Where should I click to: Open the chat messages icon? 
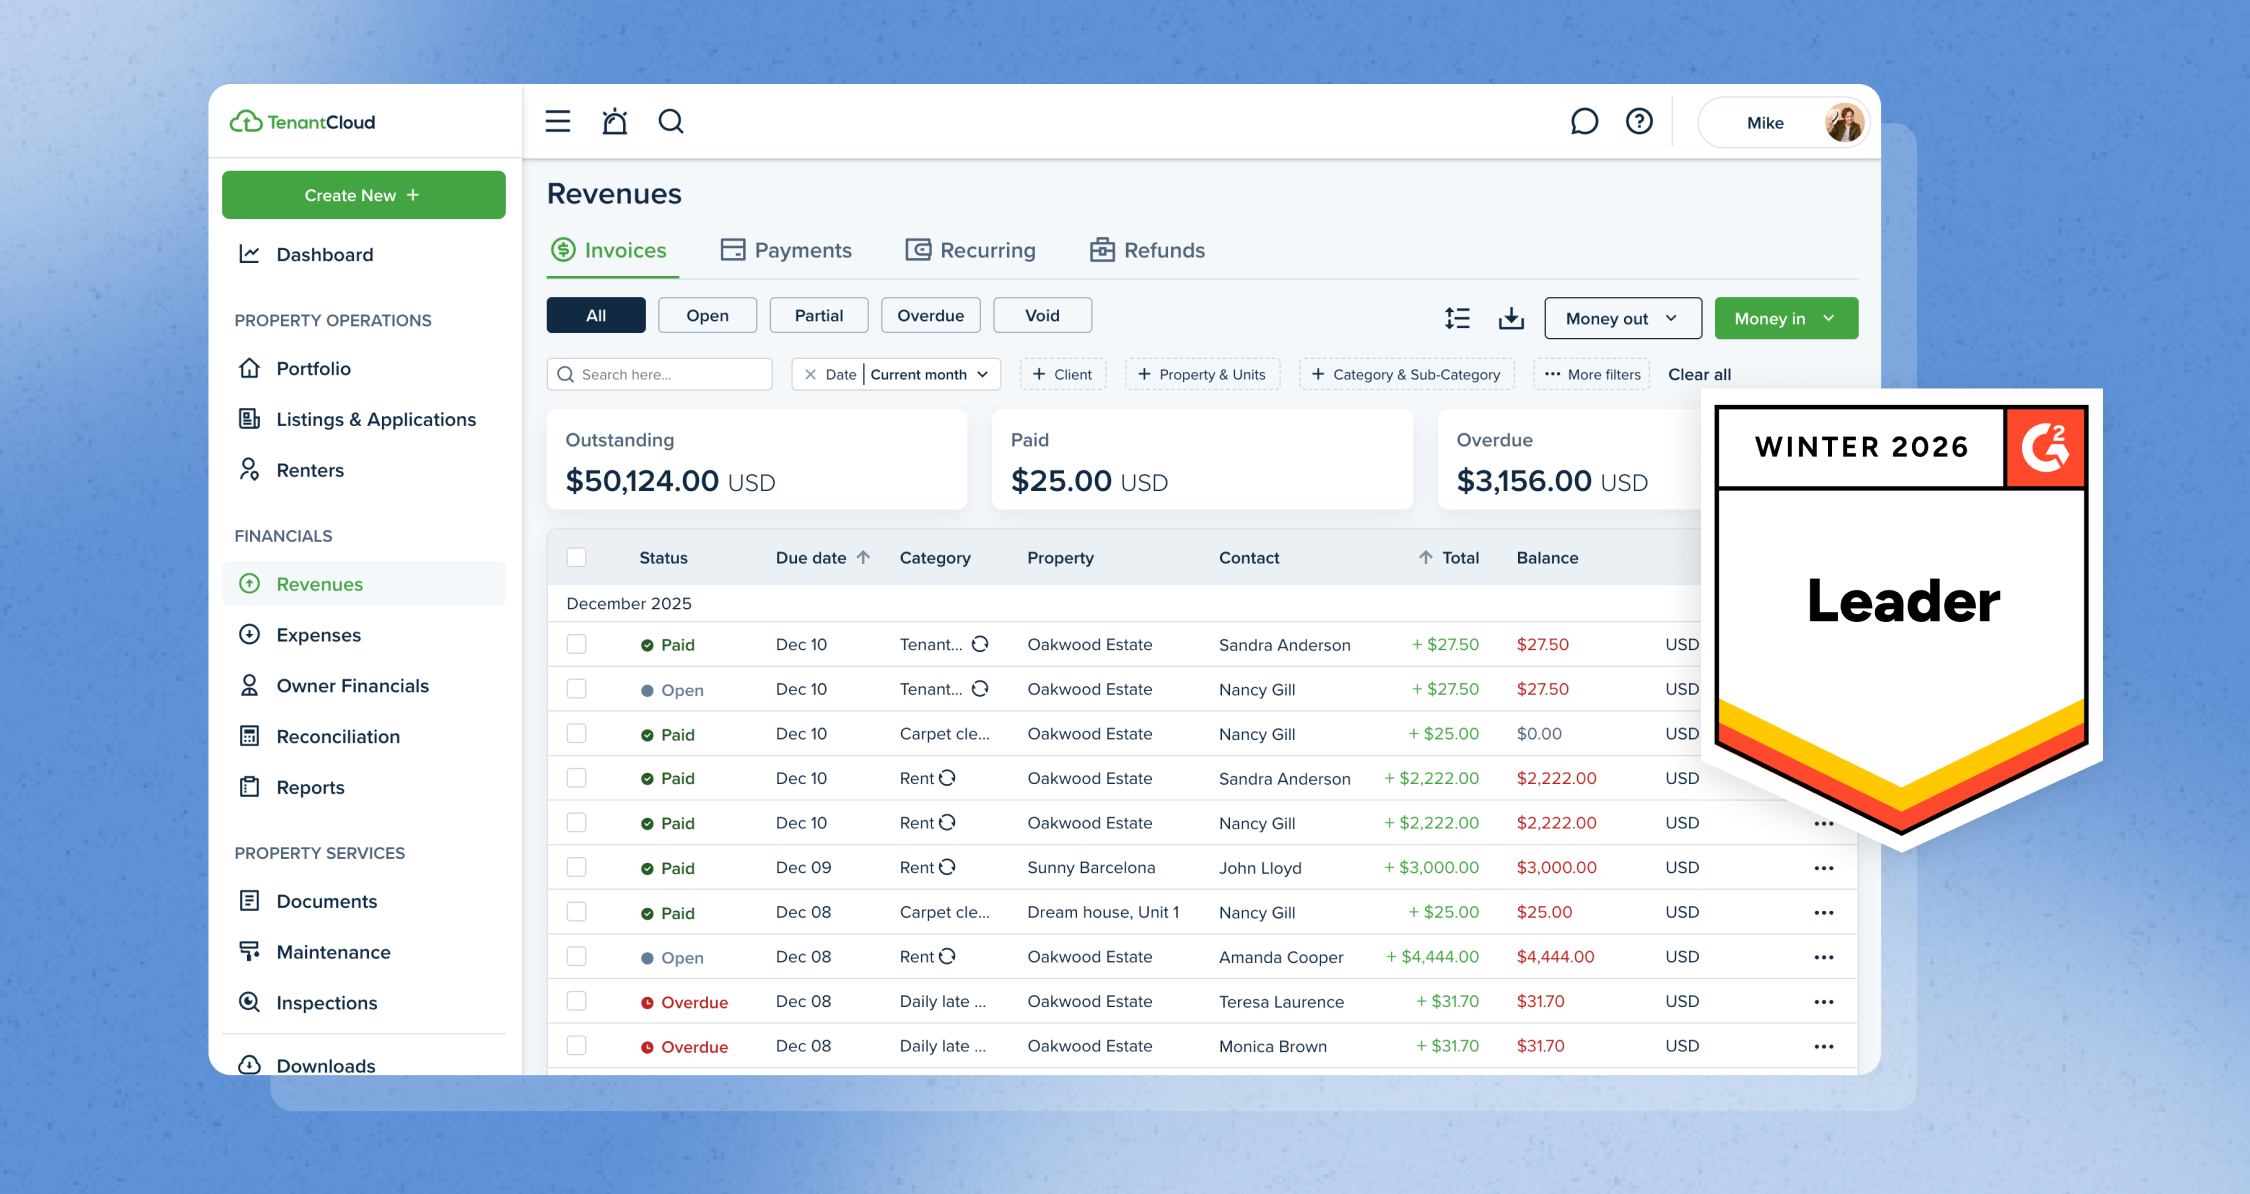[x=1584, y=122]
